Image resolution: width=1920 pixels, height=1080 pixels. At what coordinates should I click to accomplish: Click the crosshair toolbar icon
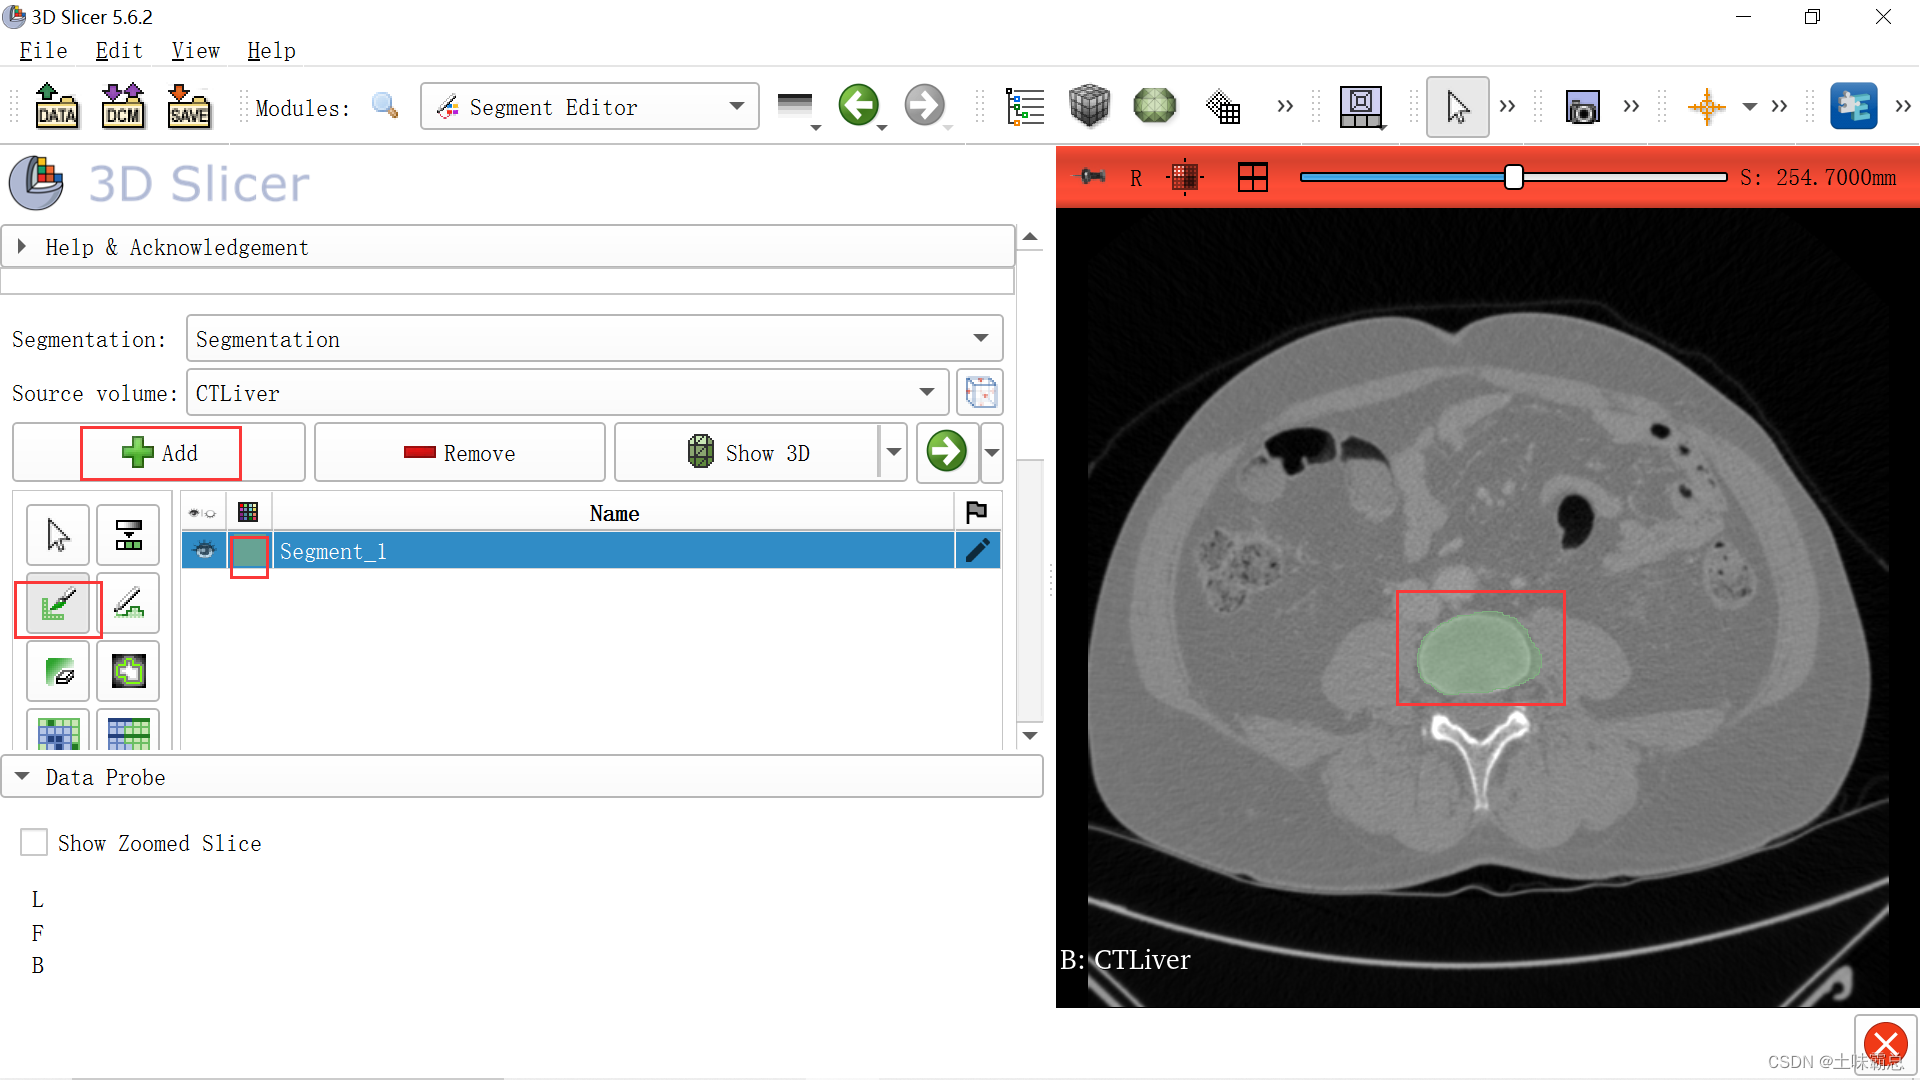click(x=1706, y=107)
